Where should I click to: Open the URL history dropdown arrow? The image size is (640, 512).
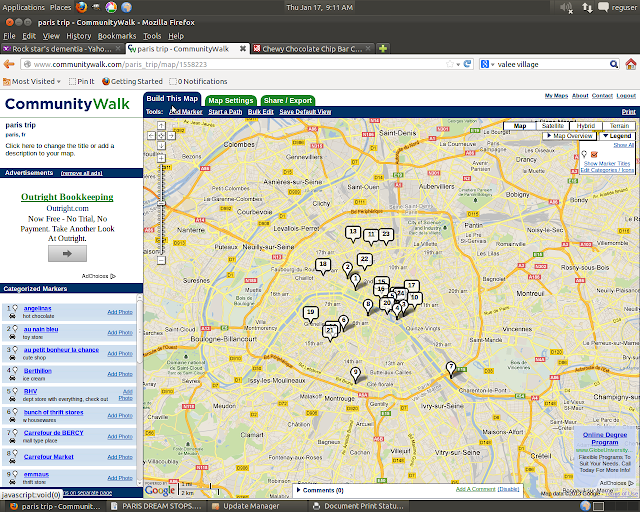[x=458, y=65]
